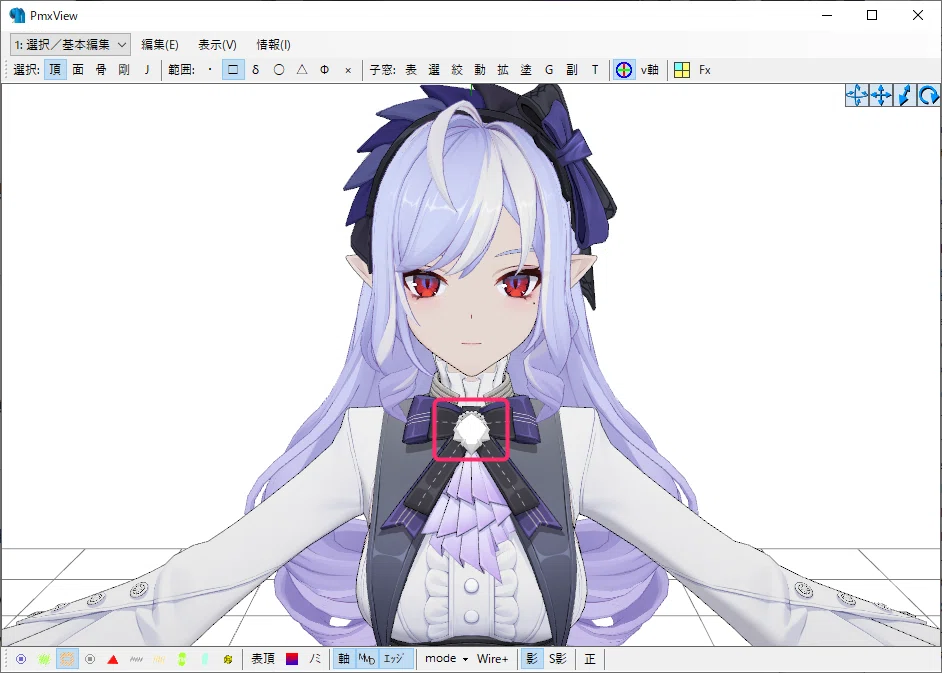Click the four-pane view layout icon
This screenshot has width=942, height=673.
(x=682, y=70)
